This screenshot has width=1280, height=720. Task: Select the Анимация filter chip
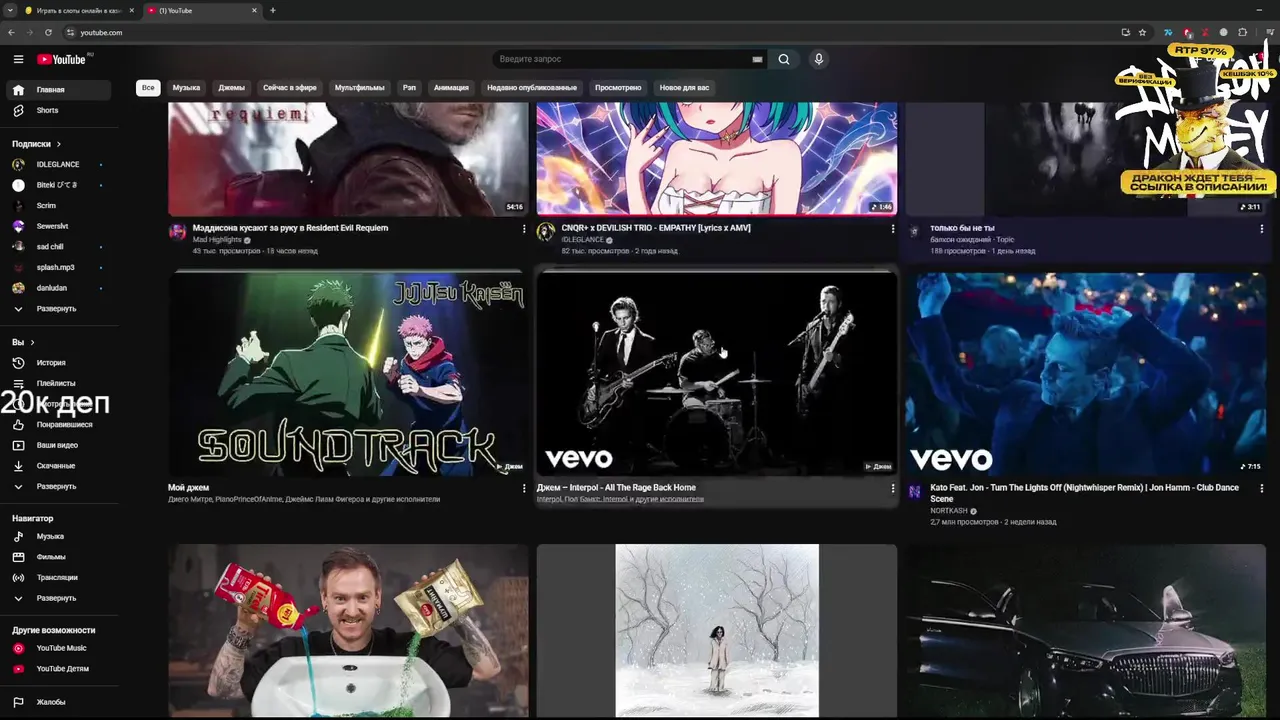tap(451, 88)
